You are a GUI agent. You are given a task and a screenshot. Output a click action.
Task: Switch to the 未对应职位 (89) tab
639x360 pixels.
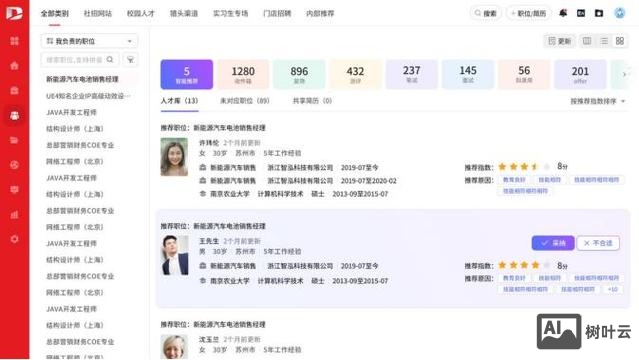click(x=245, y=101)
